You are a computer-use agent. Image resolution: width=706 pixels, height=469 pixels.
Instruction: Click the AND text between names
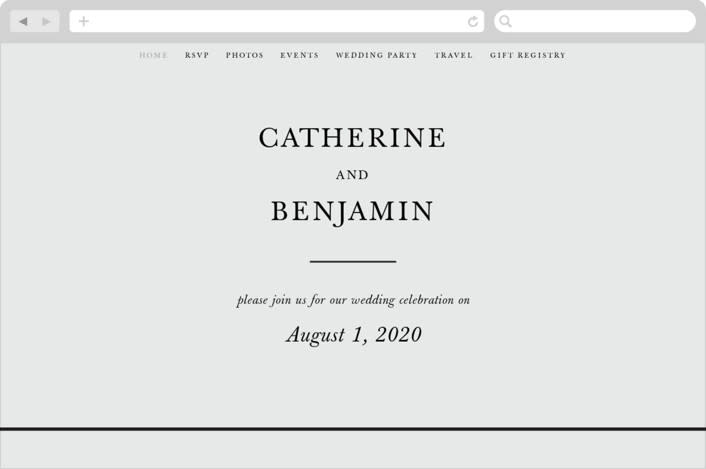(x=352, y=175)
